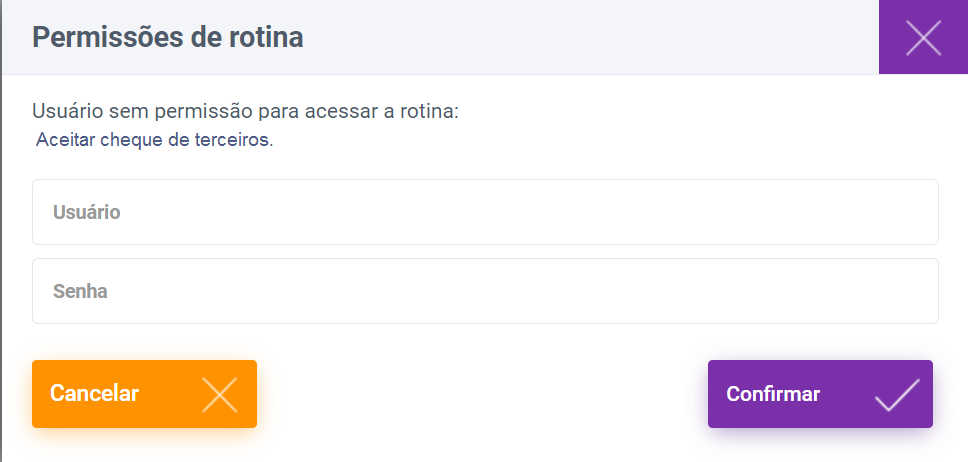Close the Permissões de rotina dialog
968x462 pixels.
[923, 37]
